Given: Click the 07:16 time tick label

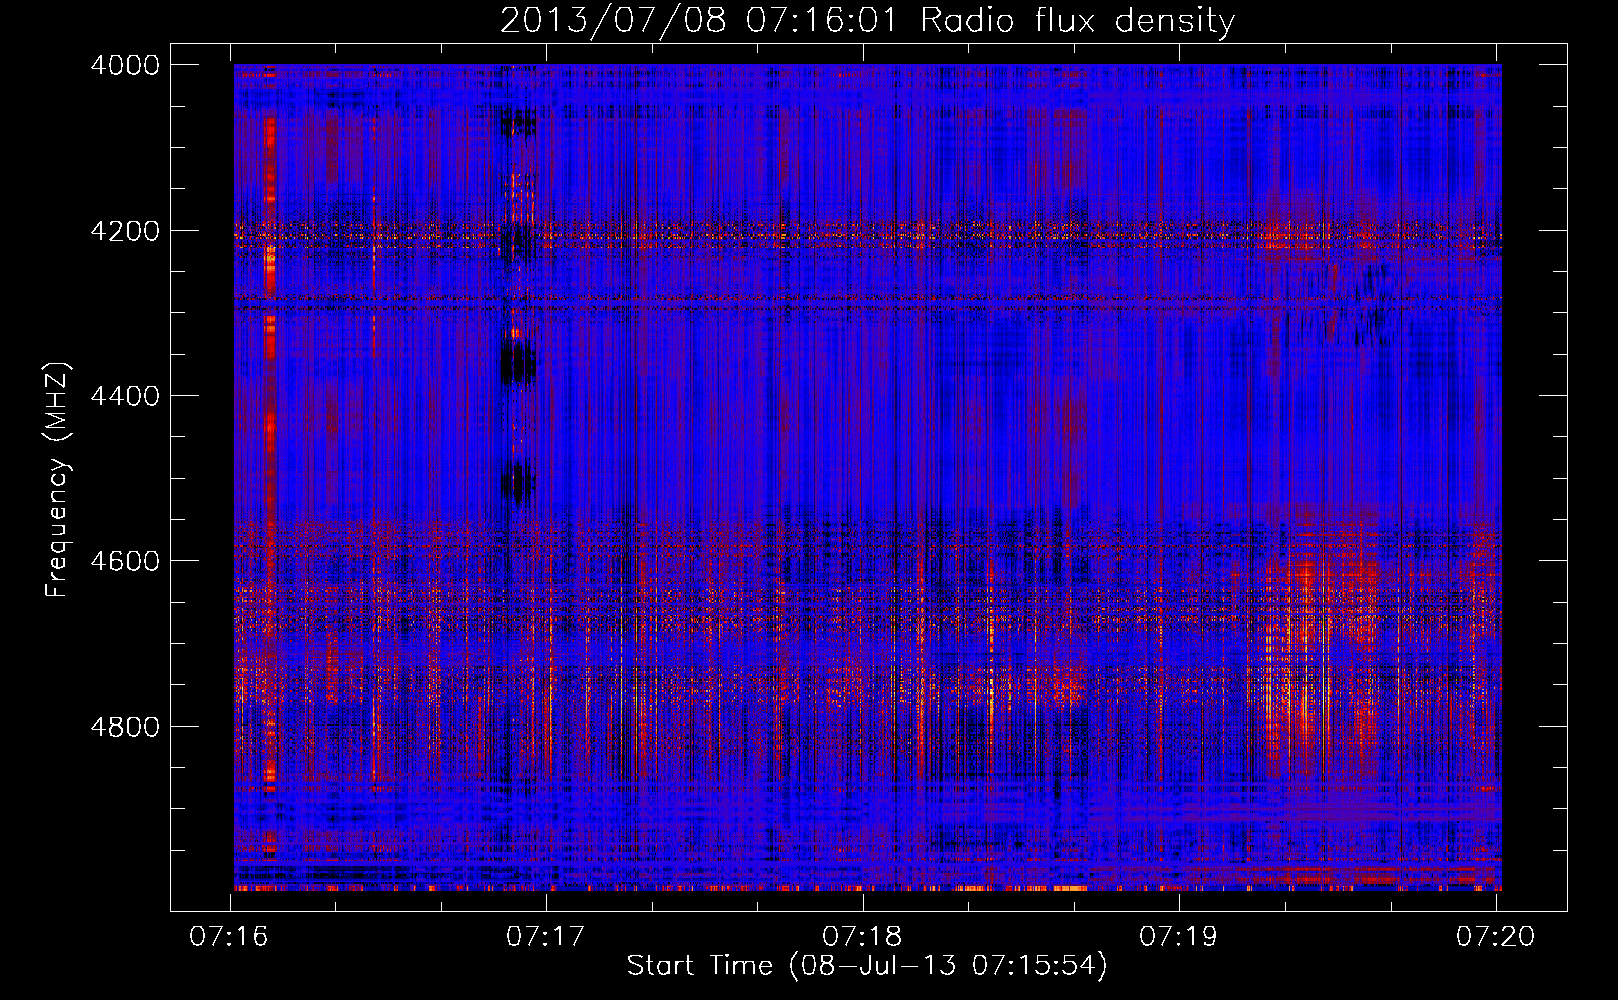Looking at the screenshot, I should click(x=229, y=936).
